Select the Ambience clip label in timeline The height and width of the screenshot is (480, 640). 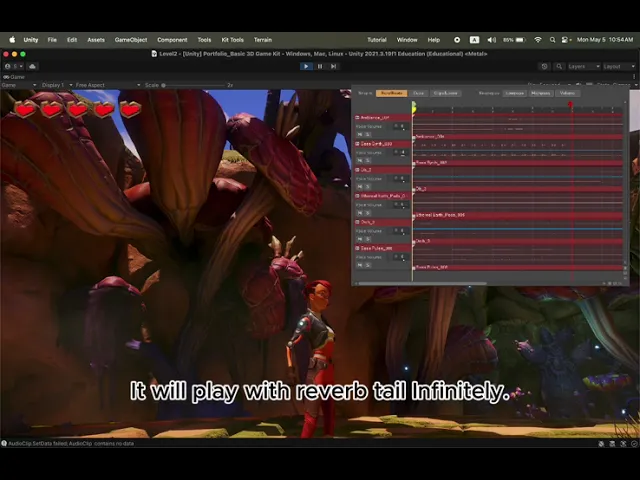click(x=430, y=137)
